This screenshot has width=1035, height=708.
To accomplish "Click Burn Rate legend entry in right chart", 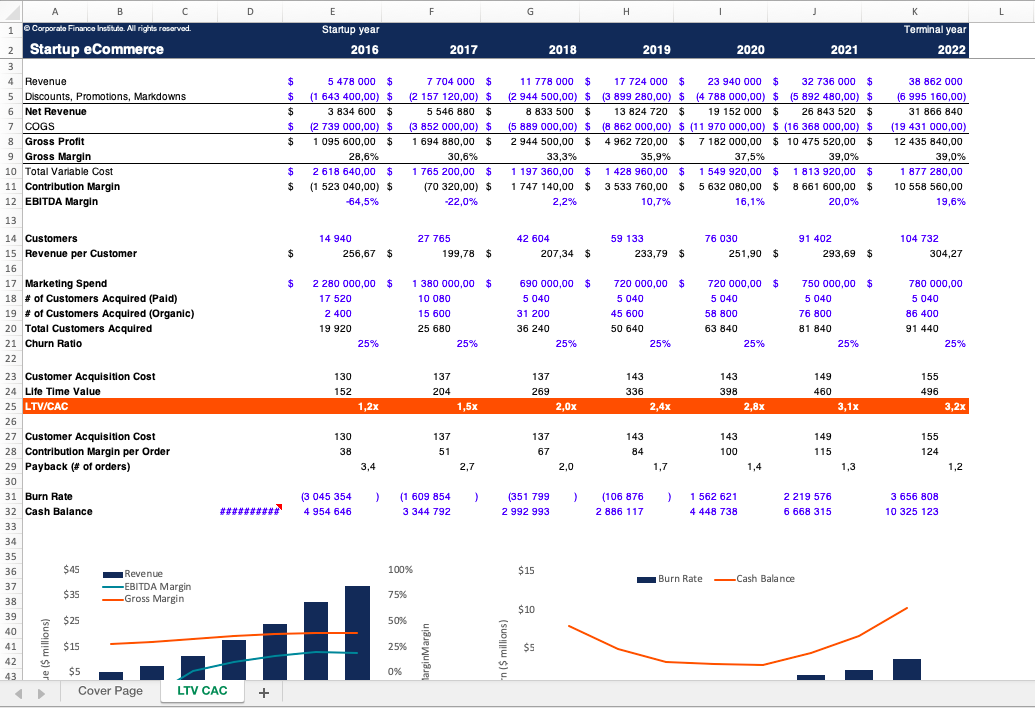I will tap(679, 578).
